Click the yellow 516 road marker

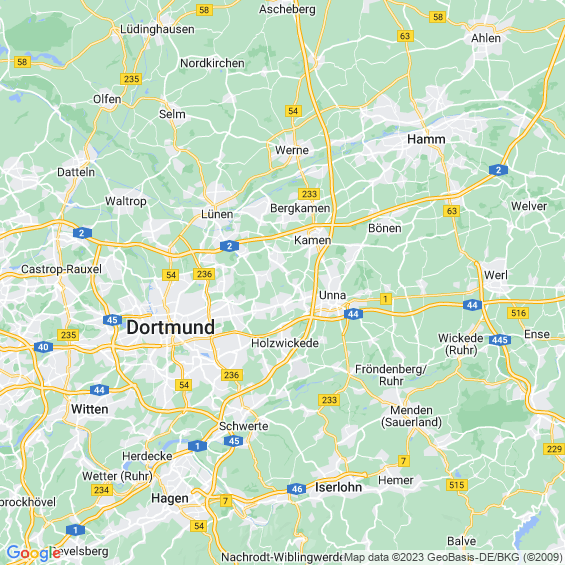click(518, 313)
